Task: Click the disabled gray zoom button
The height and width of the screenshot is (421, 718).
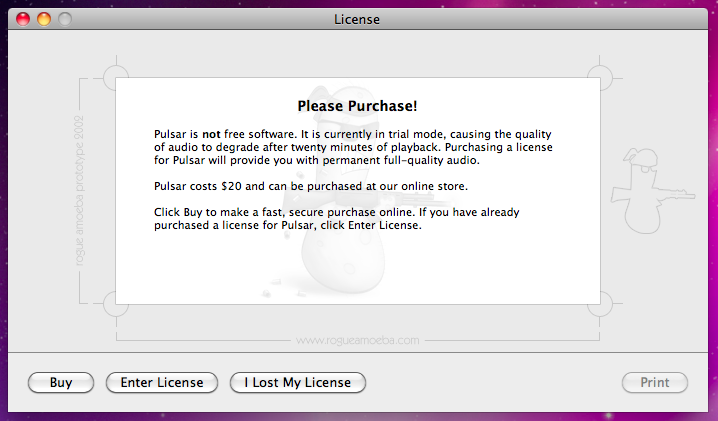Action: (x=65, y=19)
